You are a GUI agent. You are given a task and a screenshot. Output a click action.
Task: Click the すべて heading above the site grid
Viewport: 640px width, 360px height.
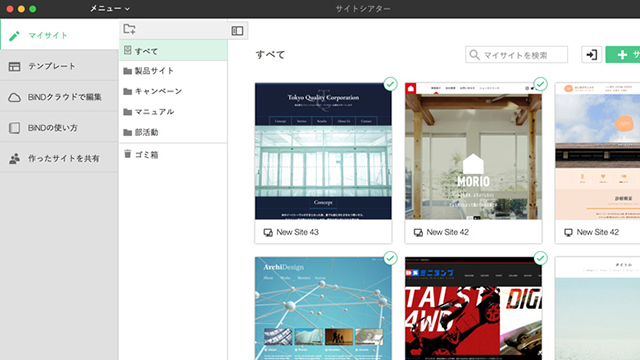(271, 55)
